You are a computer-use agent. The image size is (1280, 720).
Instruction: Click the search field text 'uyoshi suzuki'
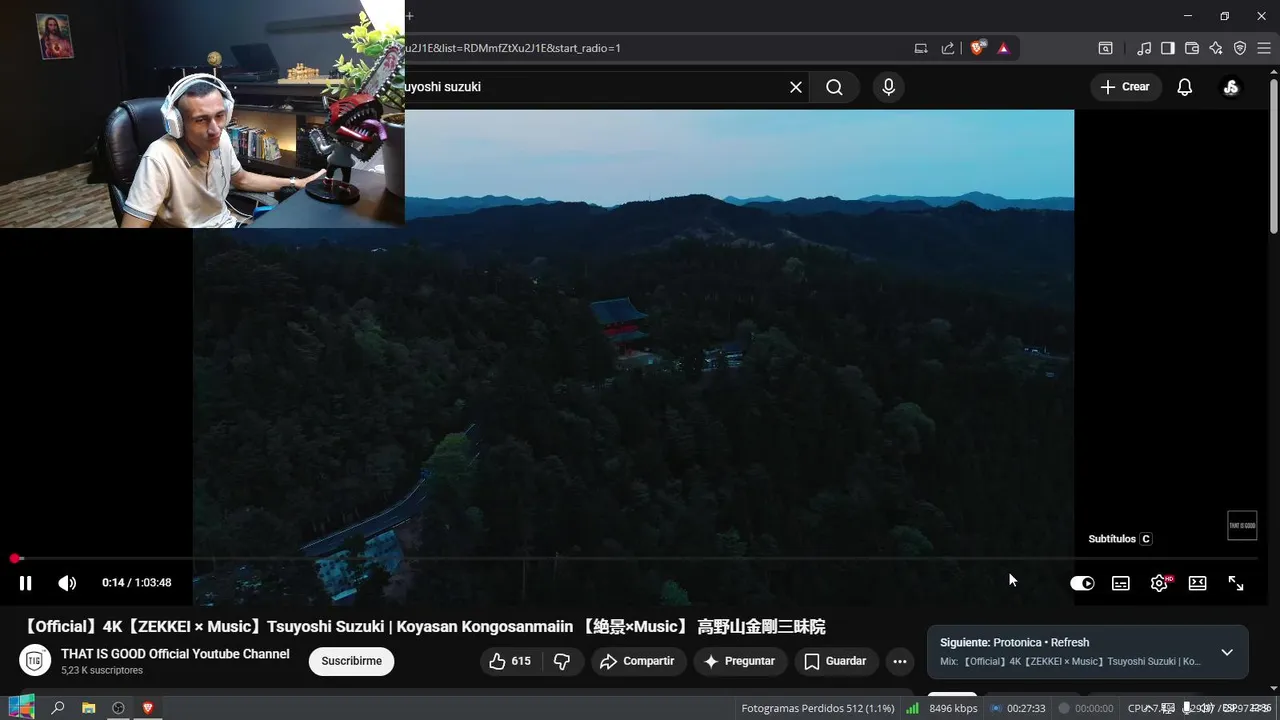point(443,87)
